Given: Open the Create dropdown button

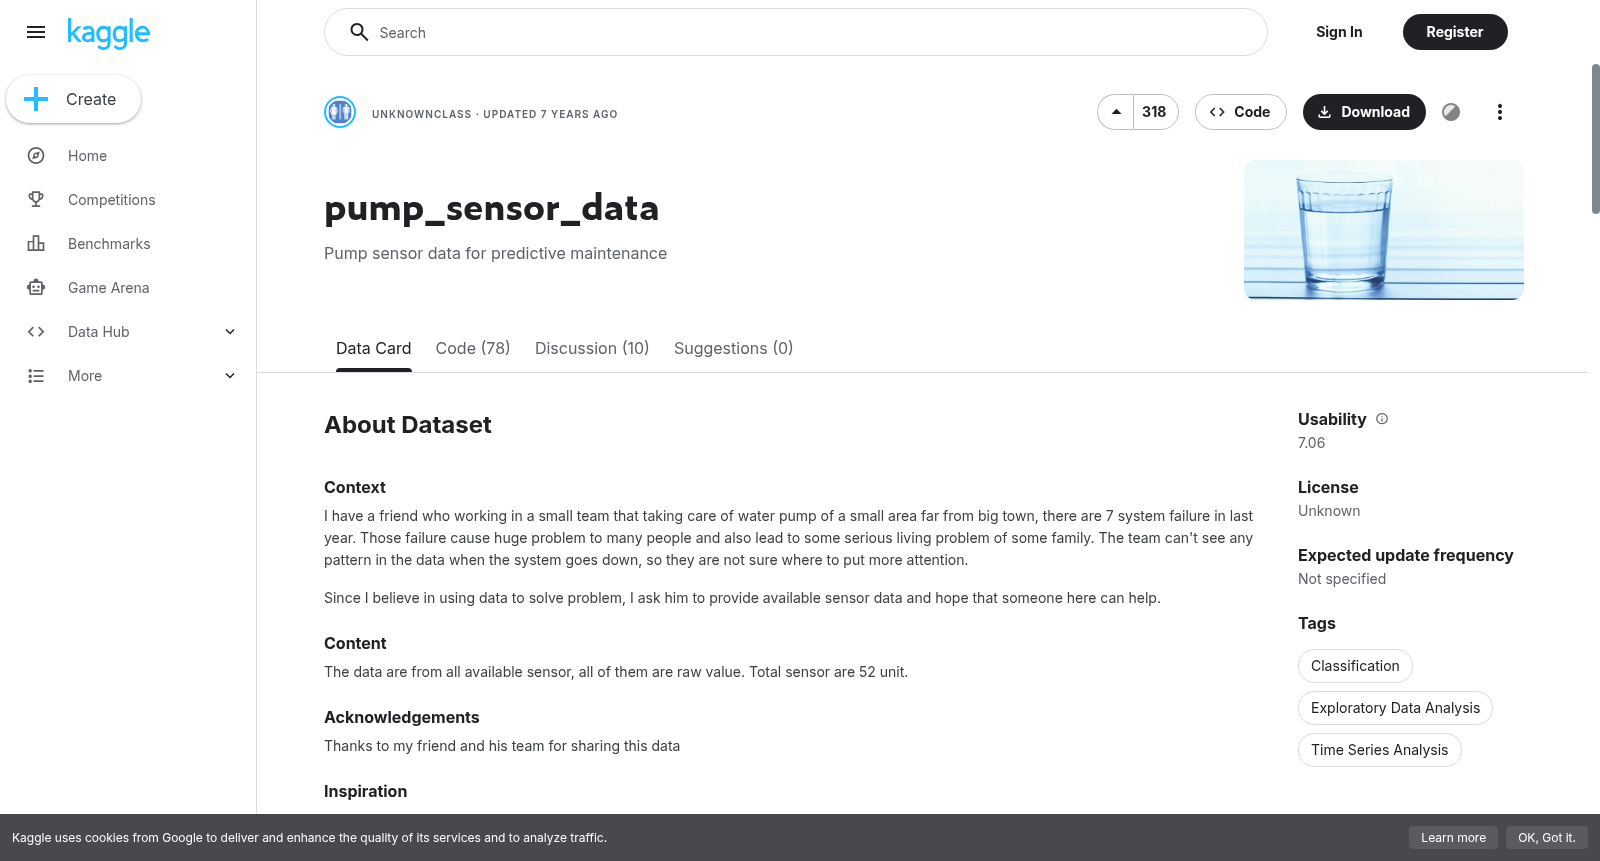Looking at the screenshot, I should pos(73,99).
